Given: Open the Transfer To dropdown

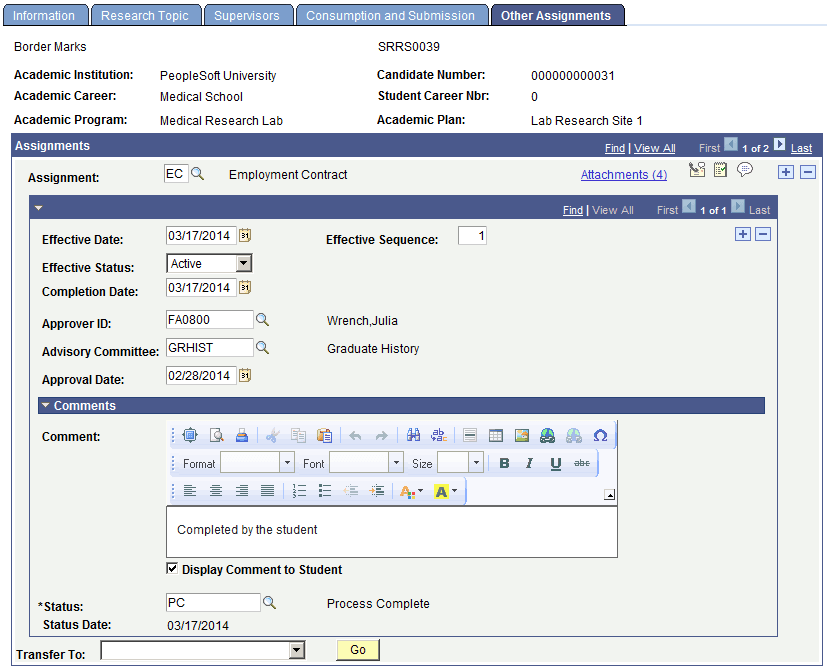Looking at the screenshot, I should click(297, 650).
